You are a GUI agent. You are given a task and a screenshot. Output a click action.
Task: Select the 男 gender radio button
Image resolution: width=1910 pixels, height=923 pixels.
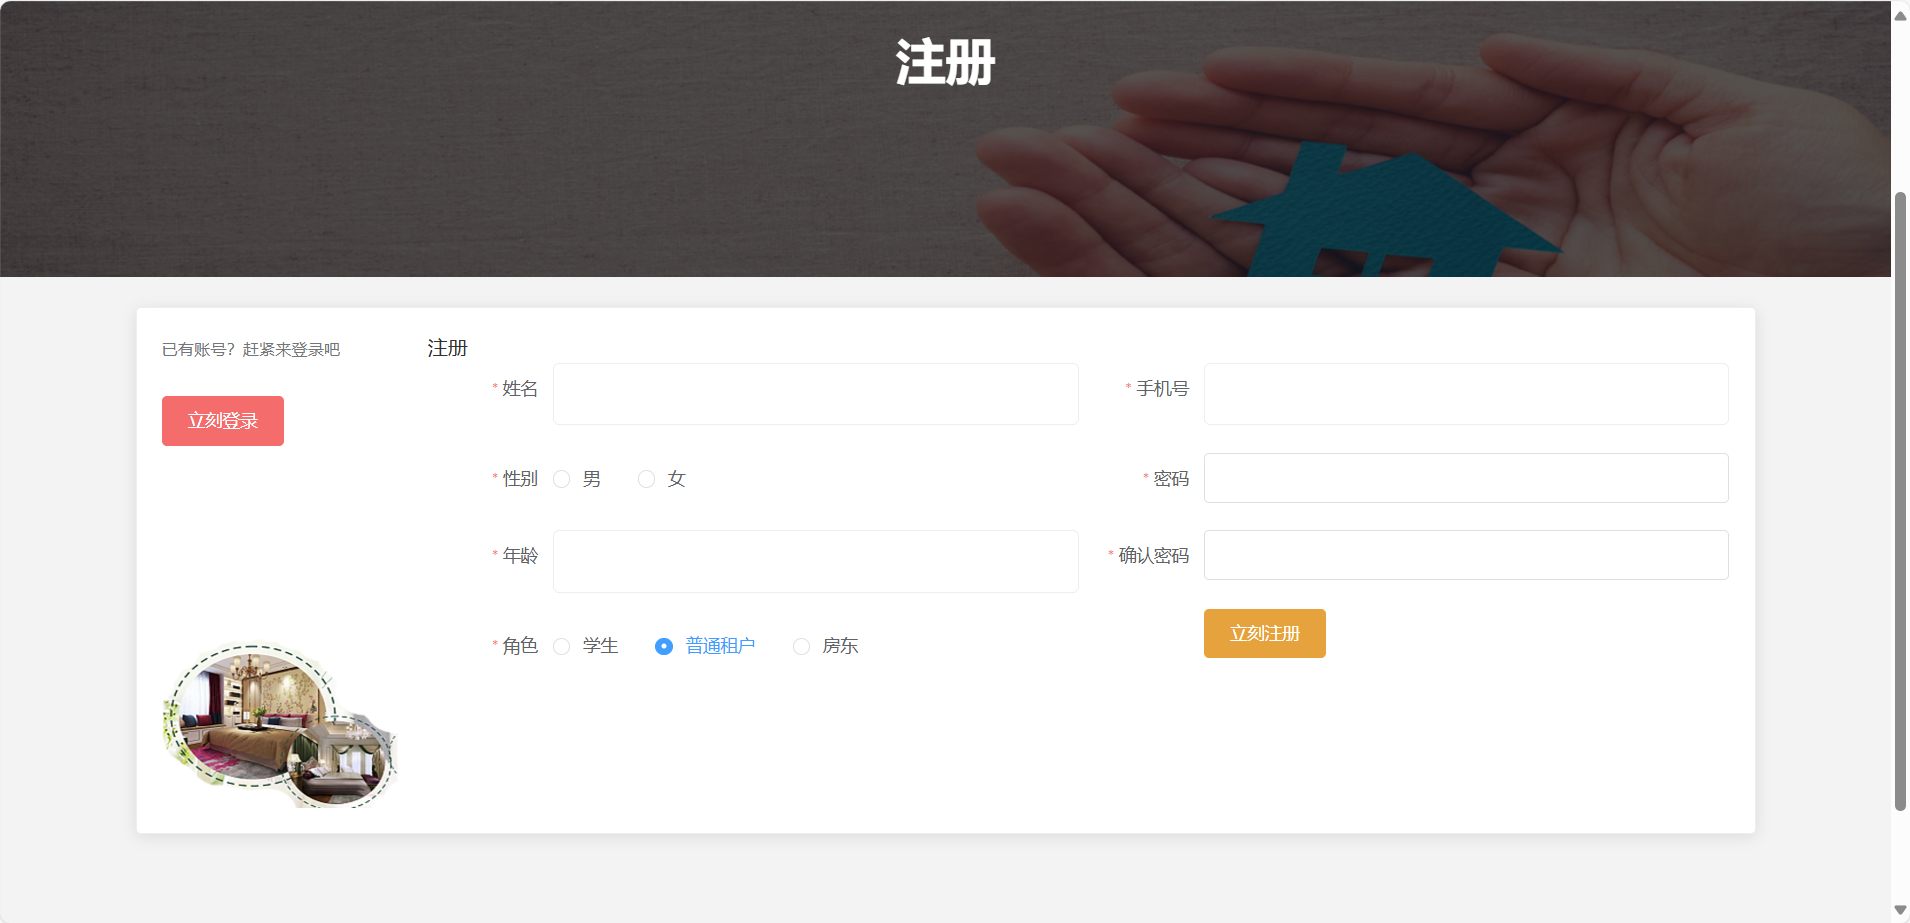click(x=562, y=479)
